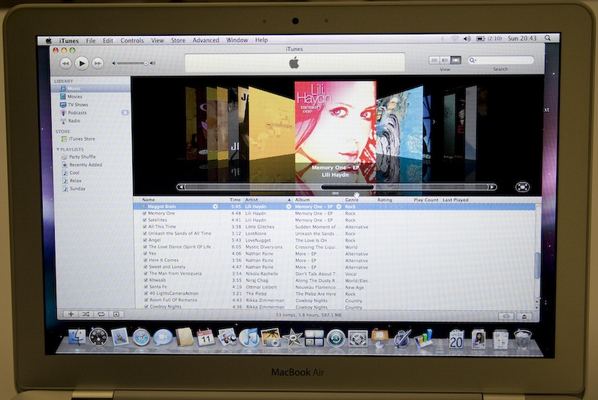This screenshot has width=598, height=400.
Task: Uncheck the Angel song checkbox
Action: click(x=145, y=240)
